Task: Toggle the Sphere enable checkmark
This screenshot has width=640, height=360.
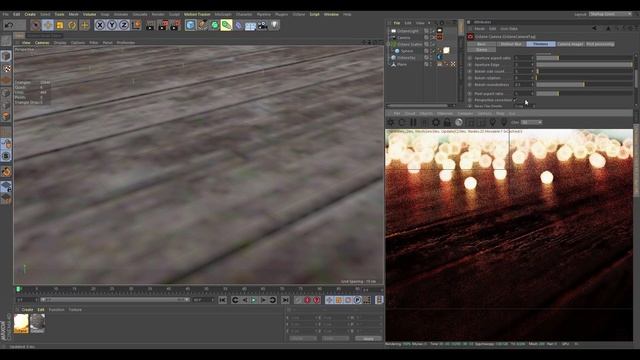Action: 433,51
